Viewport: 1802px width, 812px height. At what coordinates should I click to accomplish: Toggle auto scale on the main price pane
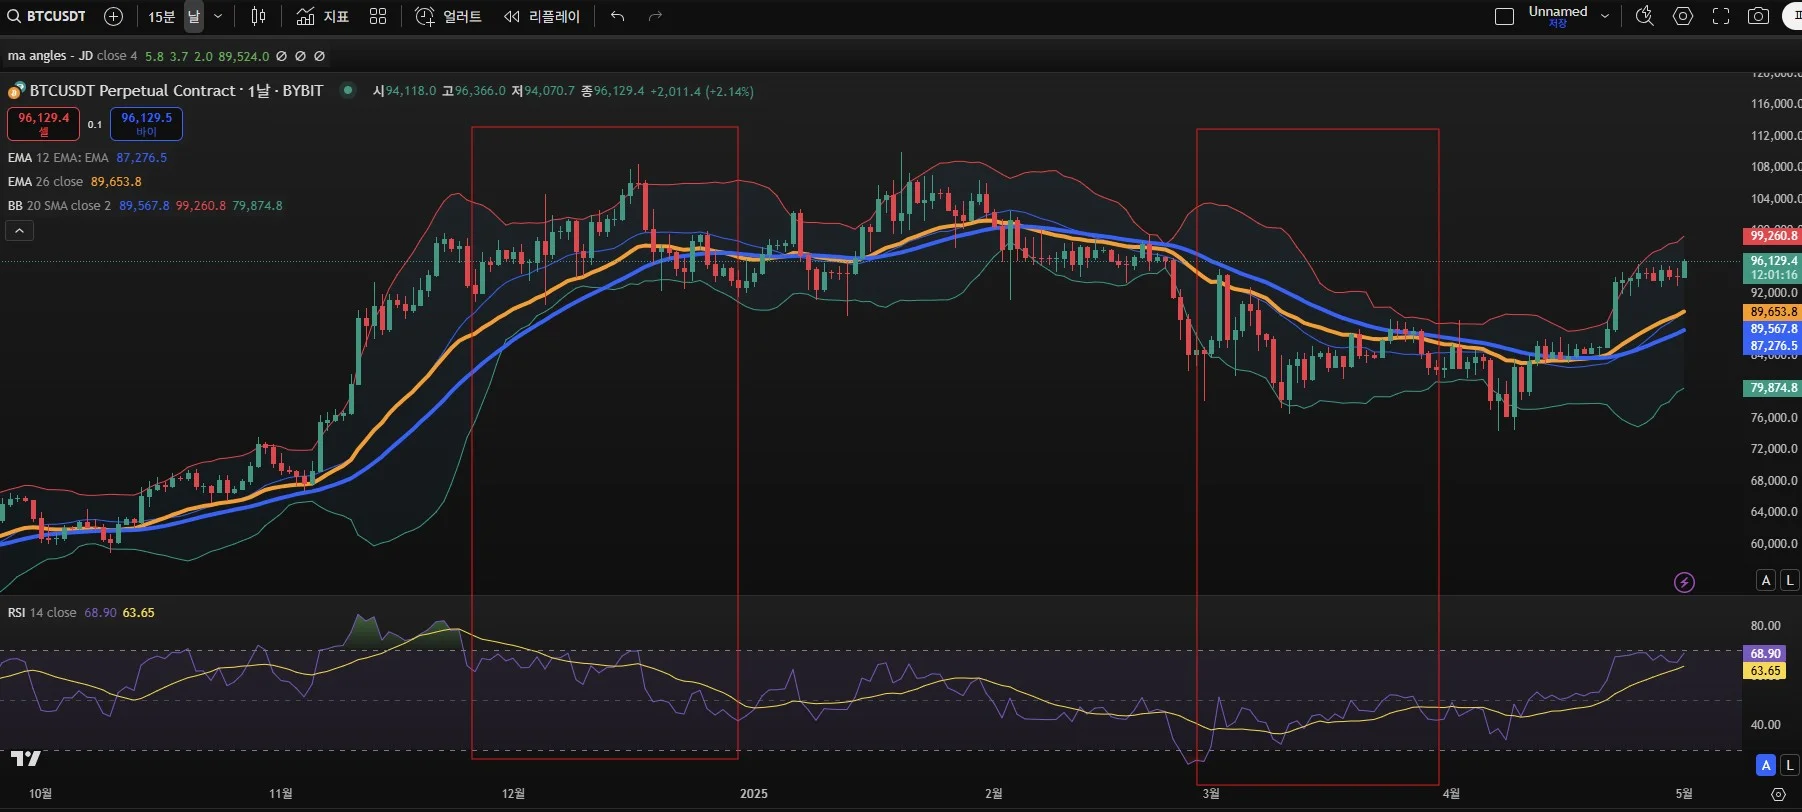click(x=1766, y=580)
